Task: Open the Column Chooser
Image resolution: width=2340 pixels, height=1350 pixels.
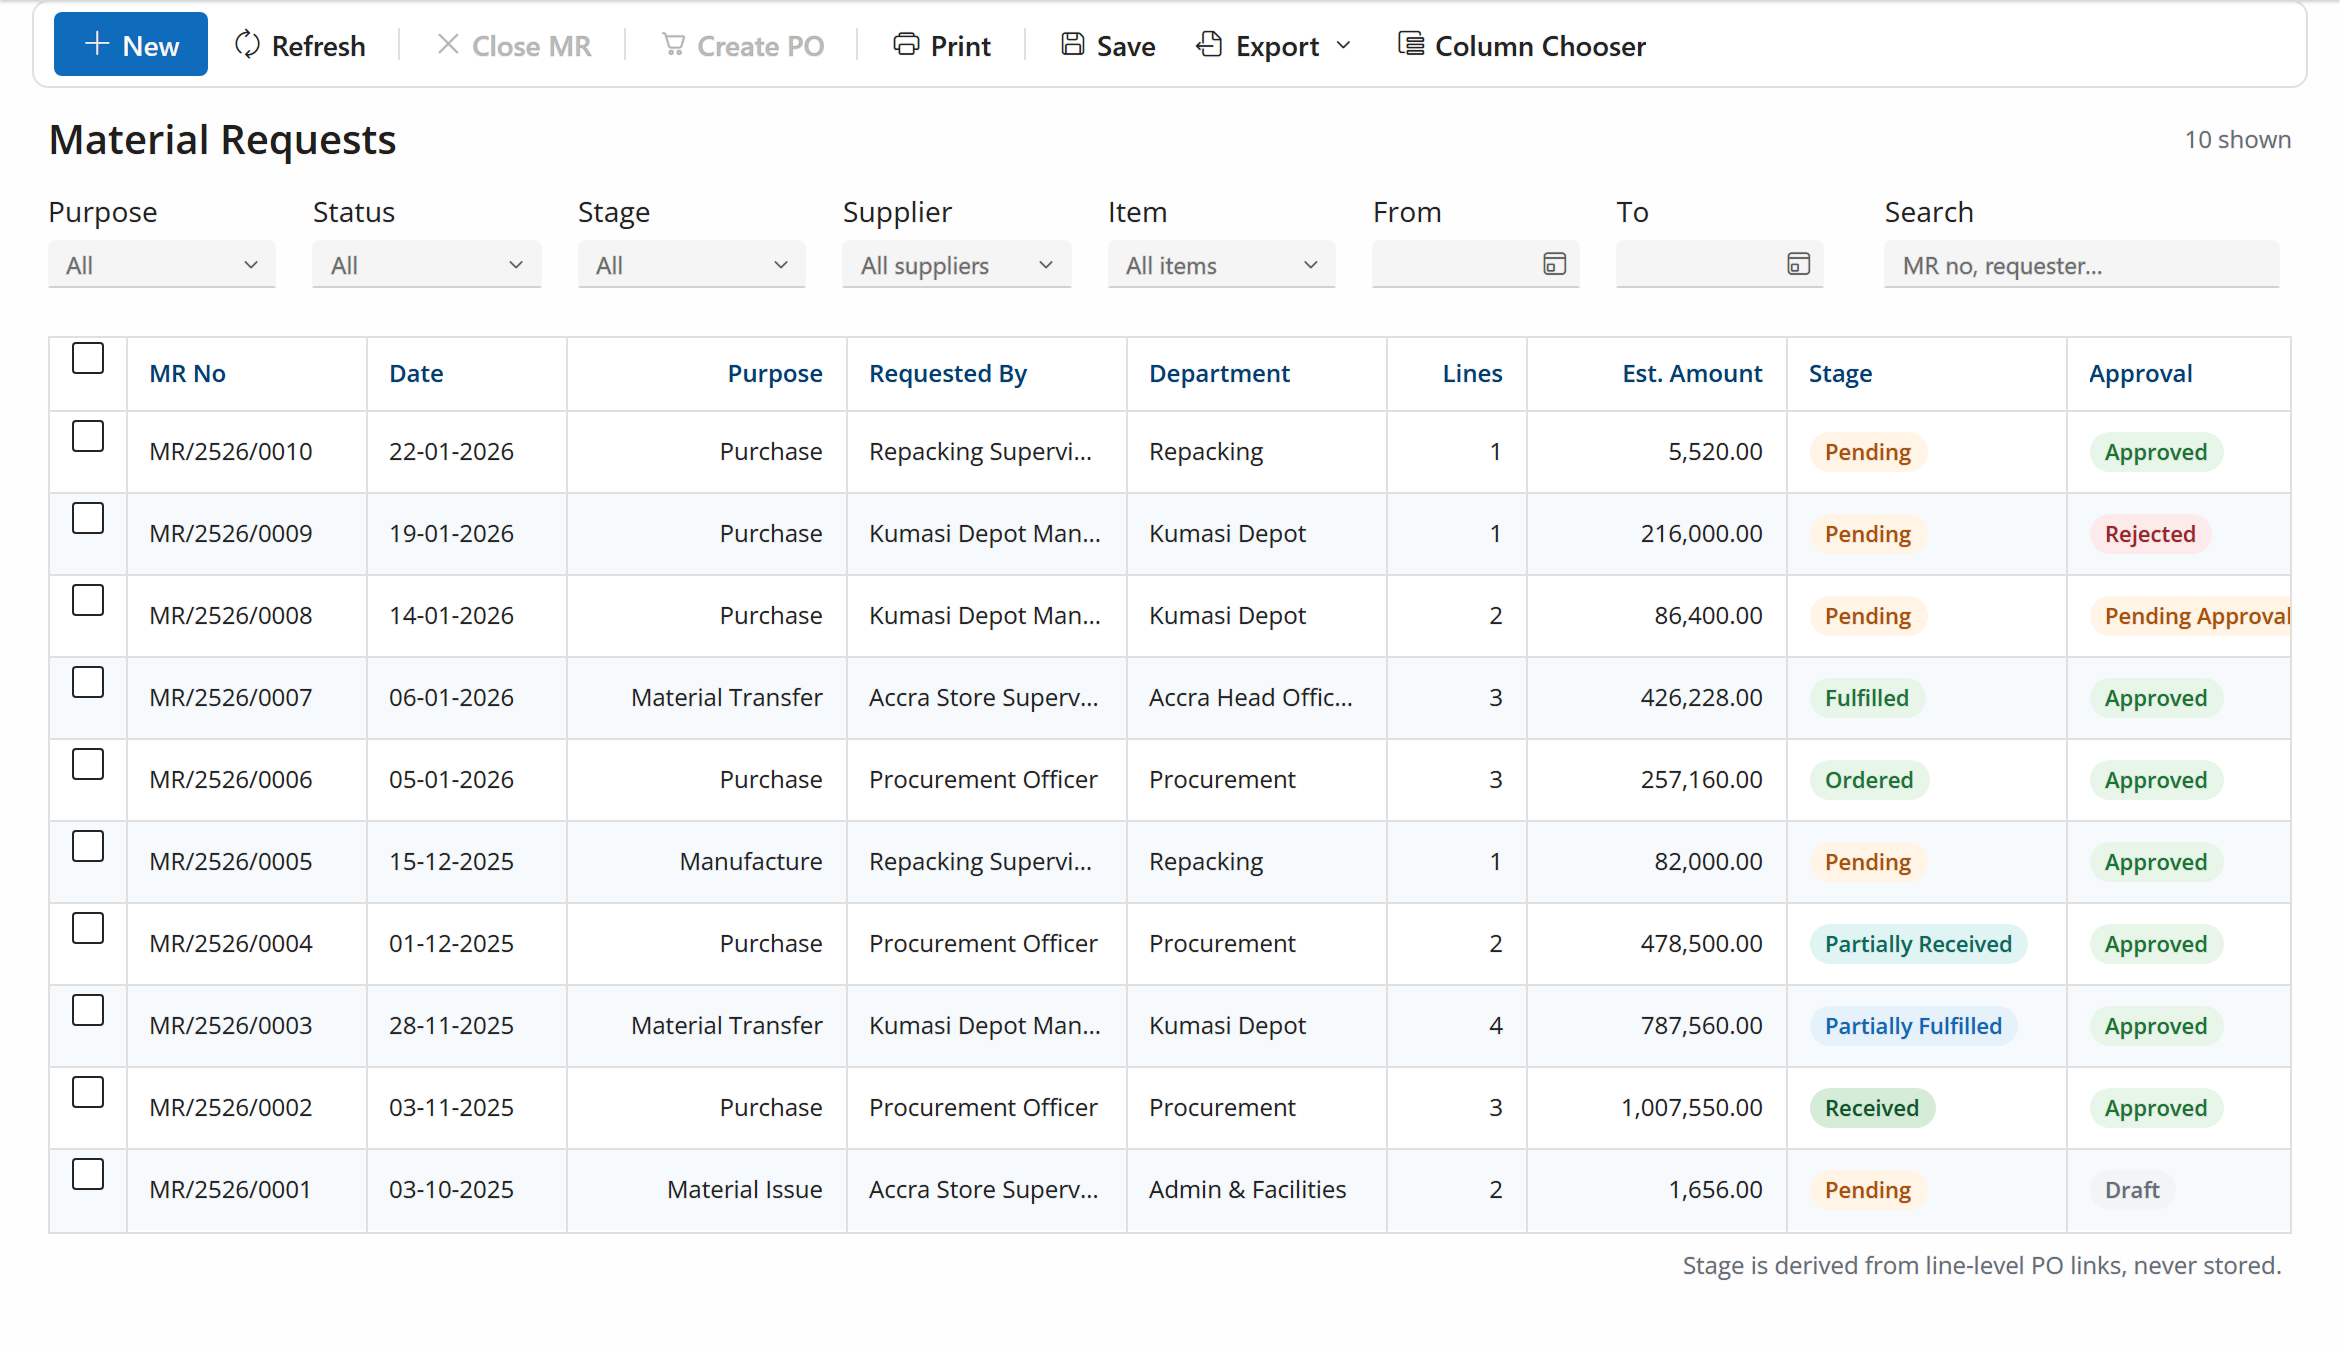Action: [x=1520, y=45]
